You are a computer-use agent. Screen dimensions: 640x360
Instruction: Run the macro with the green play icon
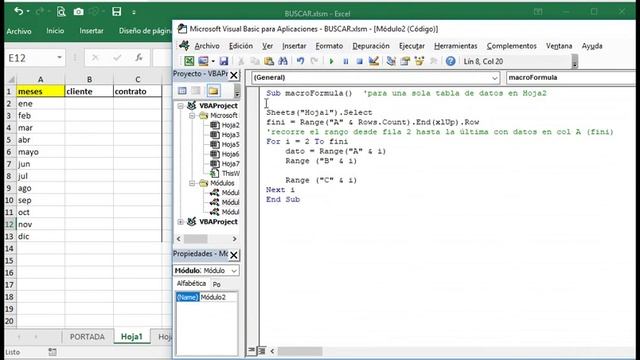331,61
